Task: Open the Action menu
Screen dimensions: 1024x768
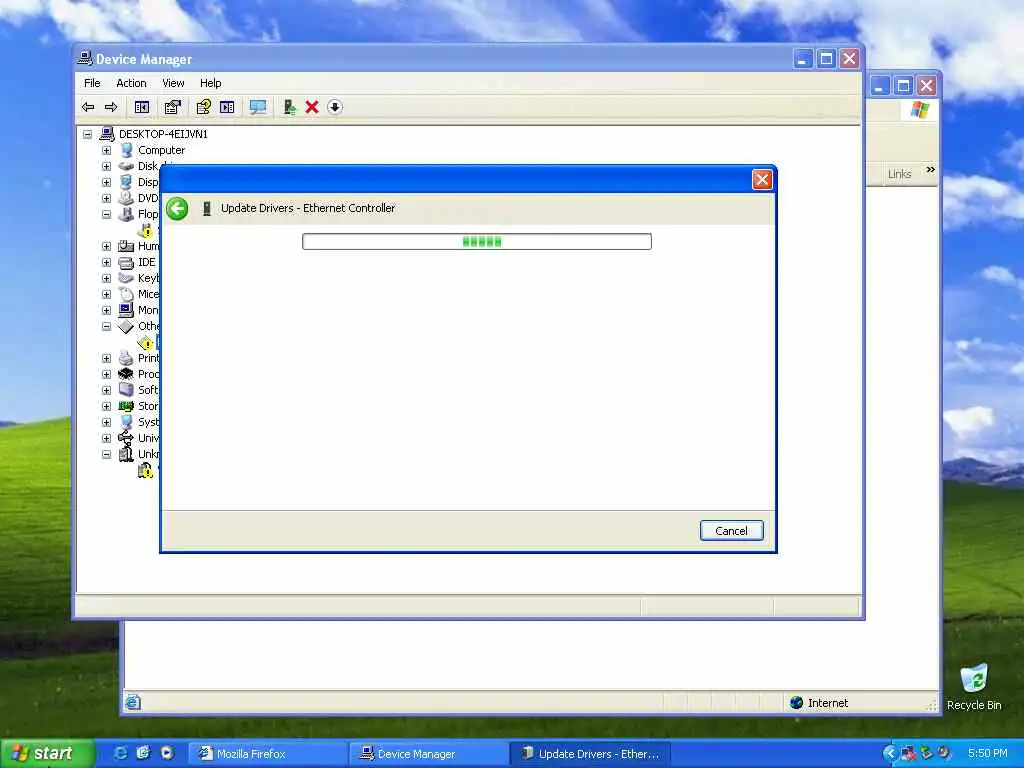Action: pyautogui.click(x=131, y=83)
